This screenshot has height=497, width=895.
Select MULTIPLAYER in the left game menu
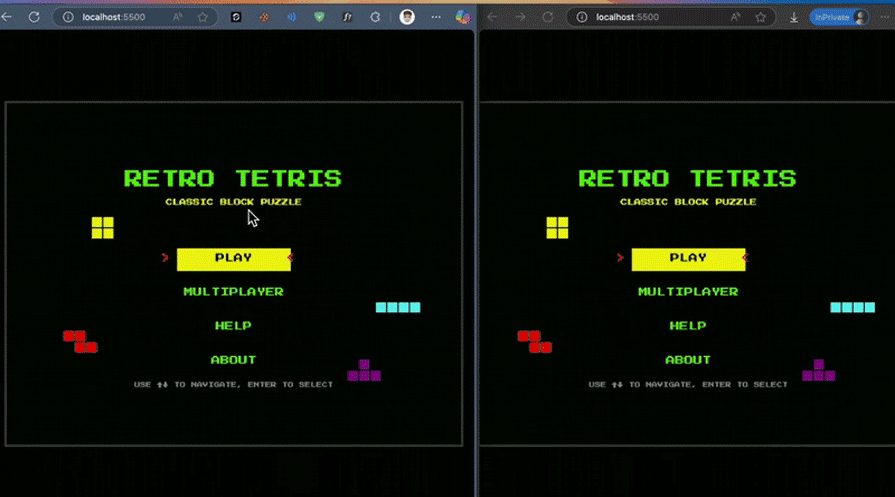tap(233, 292)
